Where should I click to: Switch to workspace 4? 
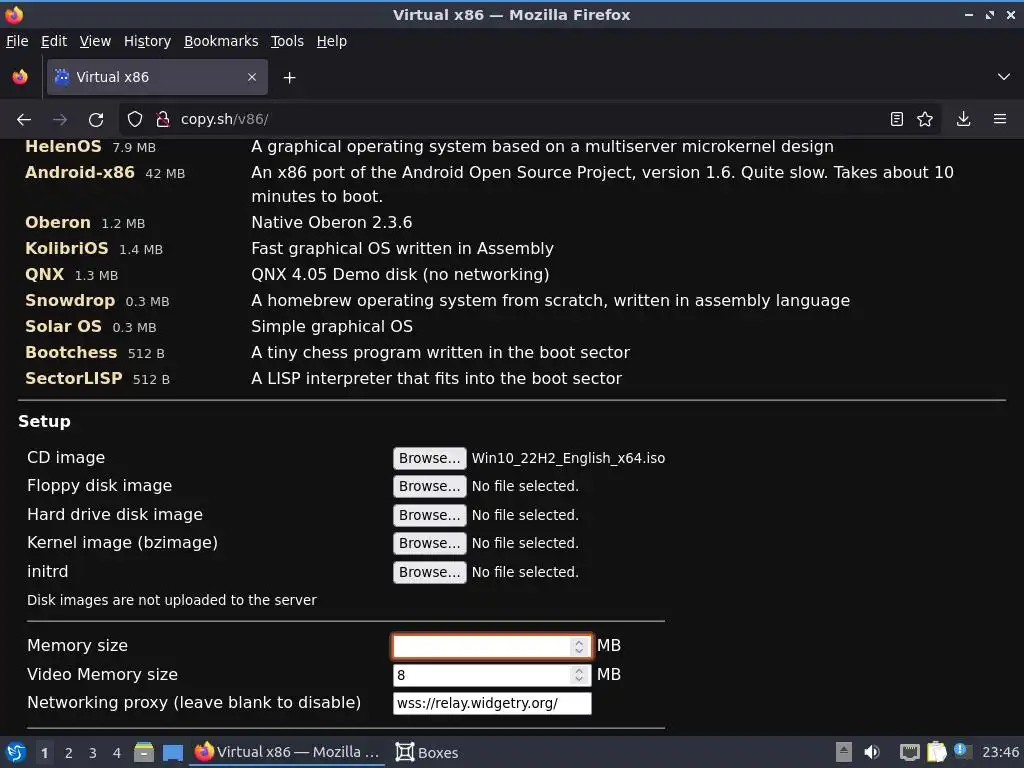pyautogui.click(x=117, y=753)
